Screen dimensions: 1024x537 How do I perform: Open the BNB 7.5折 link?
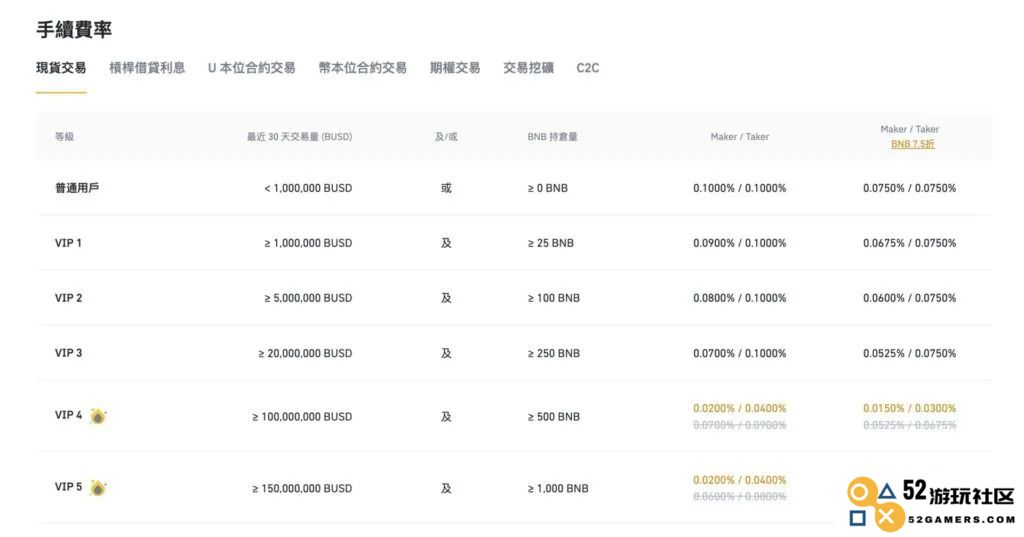912,144
